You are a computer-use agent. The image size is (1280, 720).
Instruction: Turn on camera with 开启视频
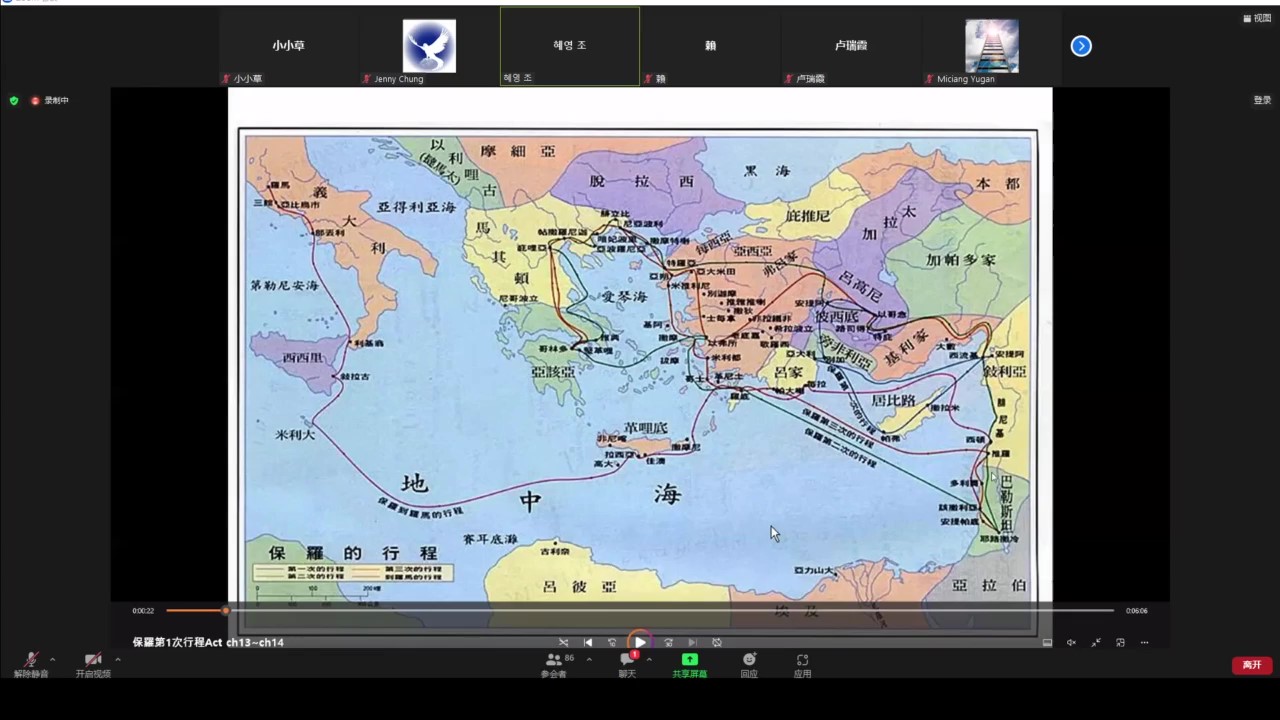(93, 663)
